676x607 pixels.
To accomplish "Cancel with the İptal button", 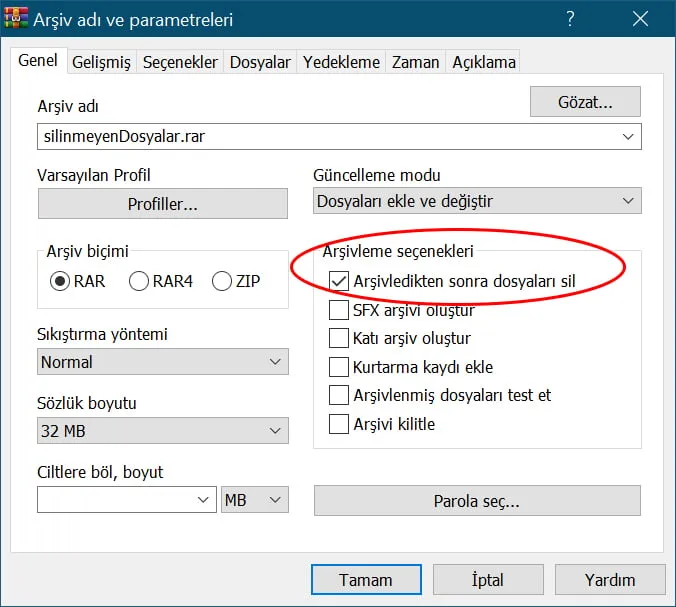I will click(x=488, y=579).
